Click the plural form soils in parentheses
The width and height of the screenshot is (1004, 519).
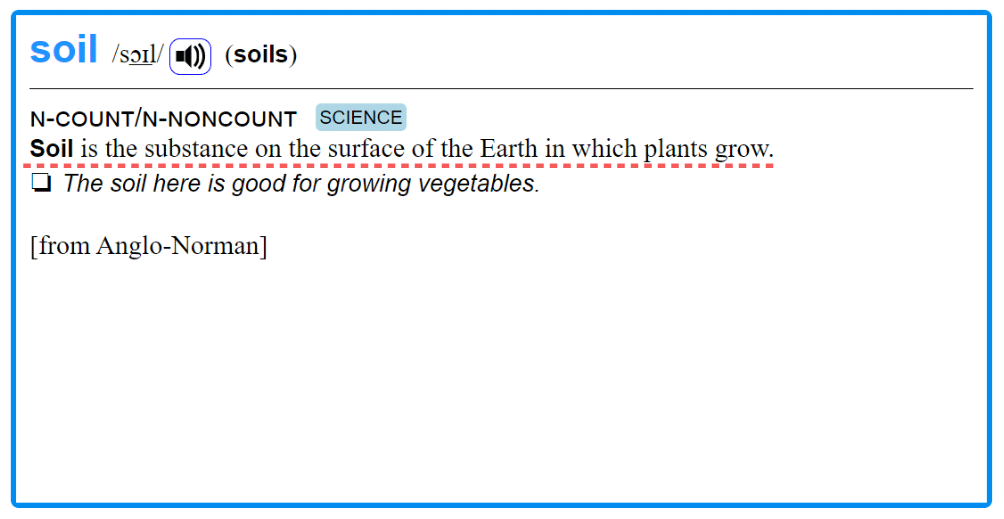tap(261, 54)
